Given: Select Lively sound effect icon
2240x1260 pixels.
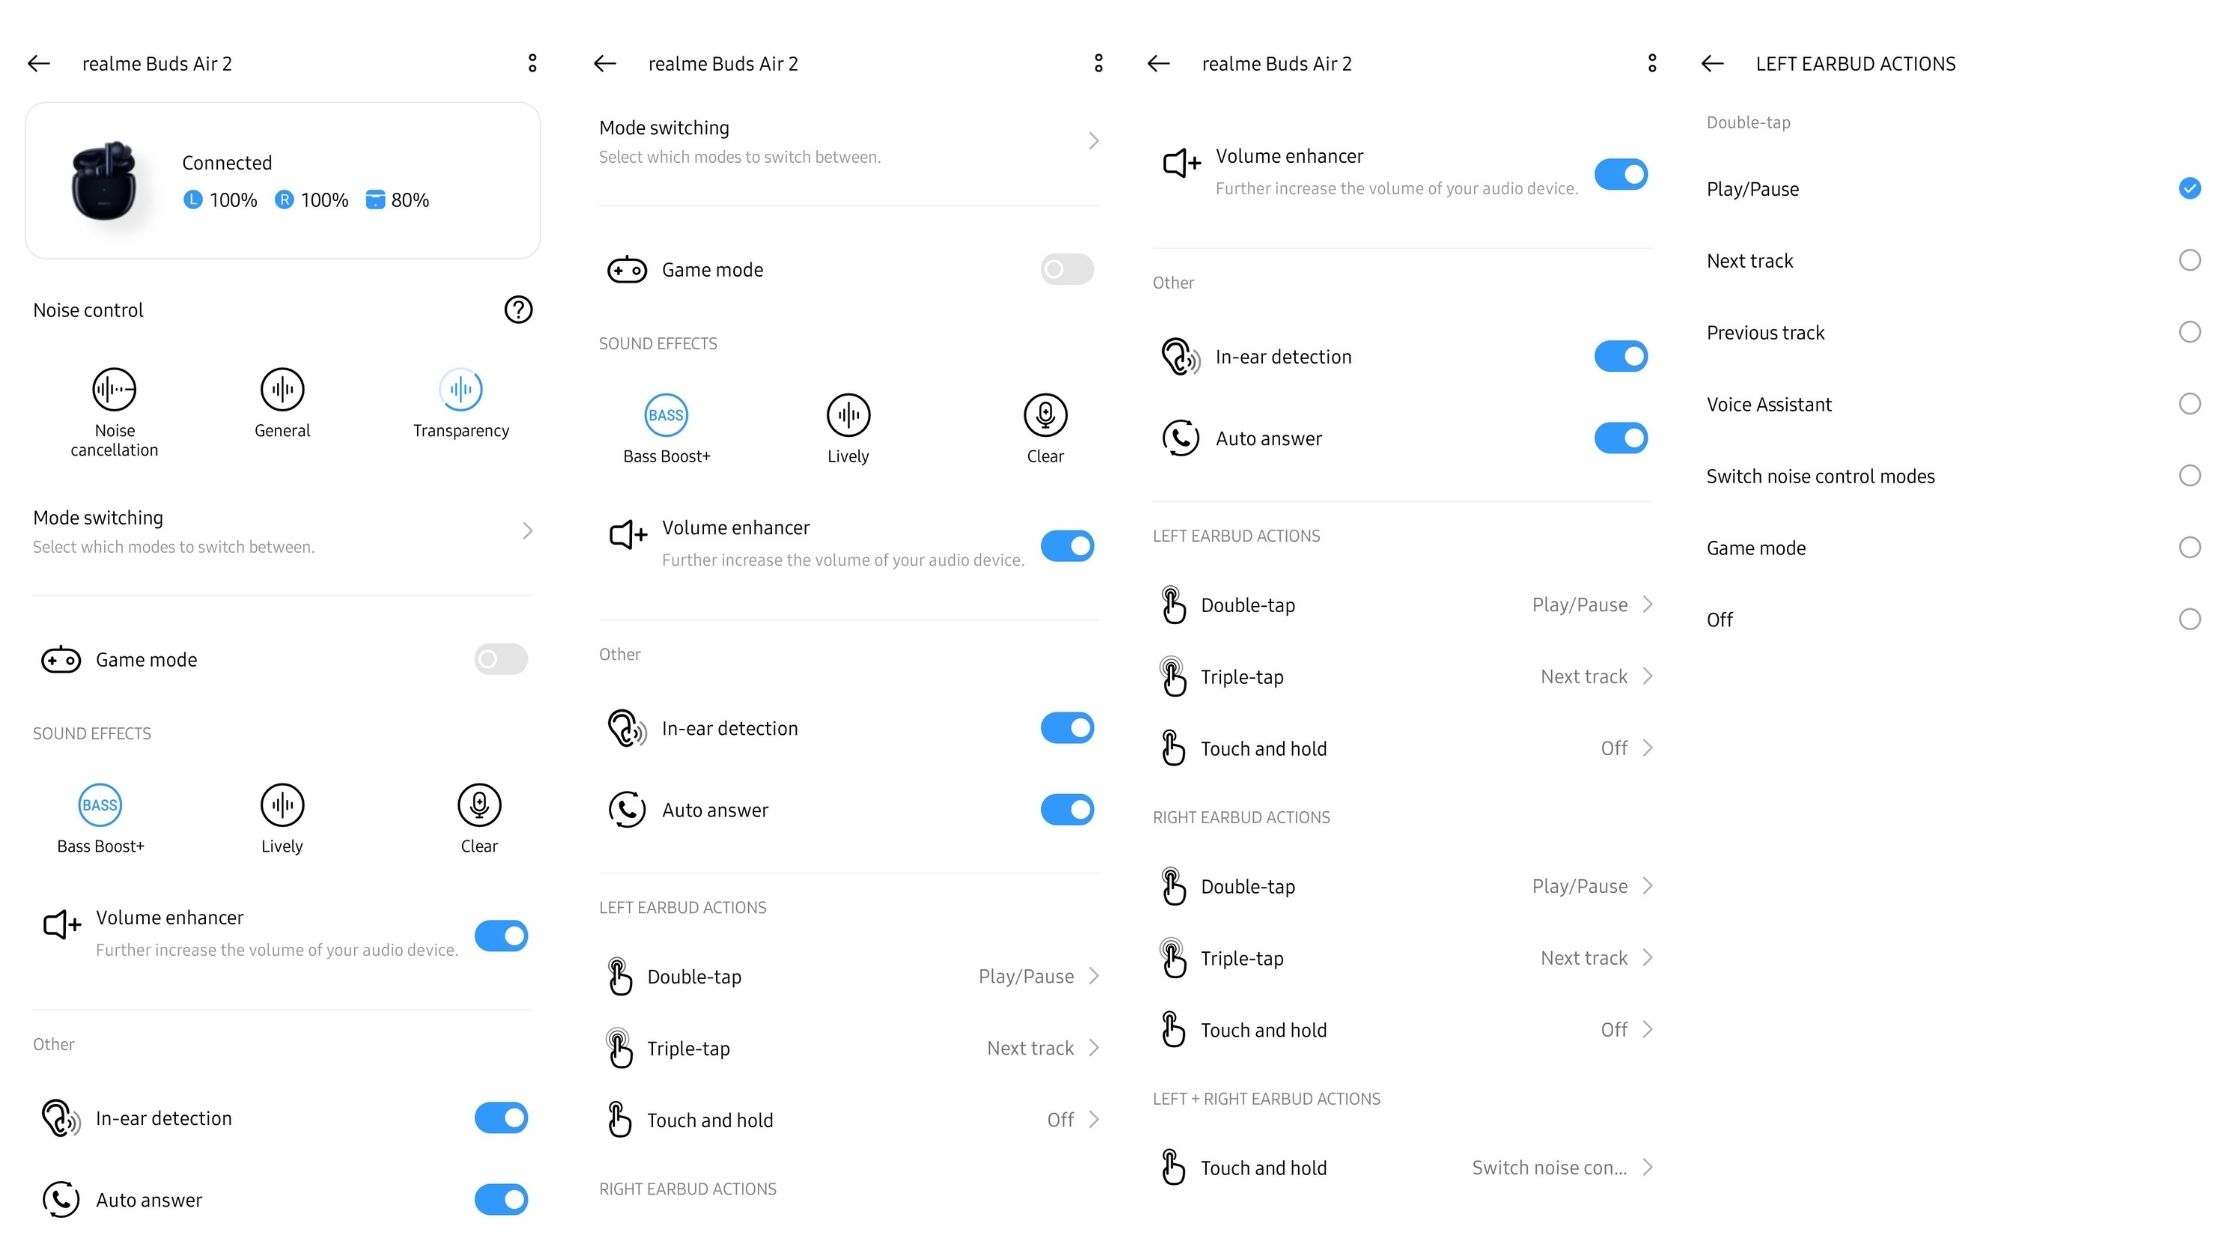Looking at the screenshot, I should (282, 803).
